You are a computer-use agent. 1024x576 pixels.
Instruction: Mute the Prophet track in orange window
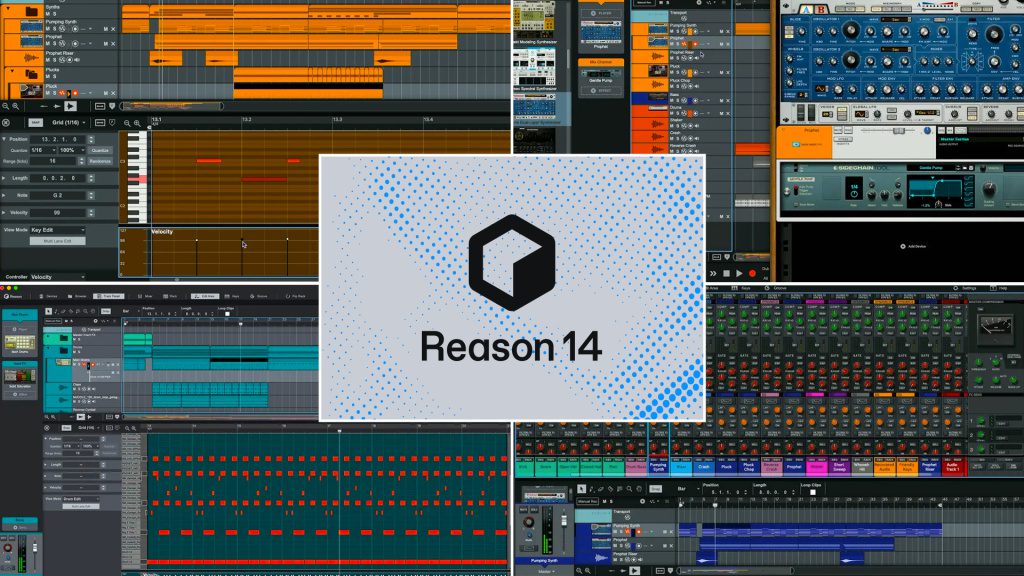tap(48, 44)
